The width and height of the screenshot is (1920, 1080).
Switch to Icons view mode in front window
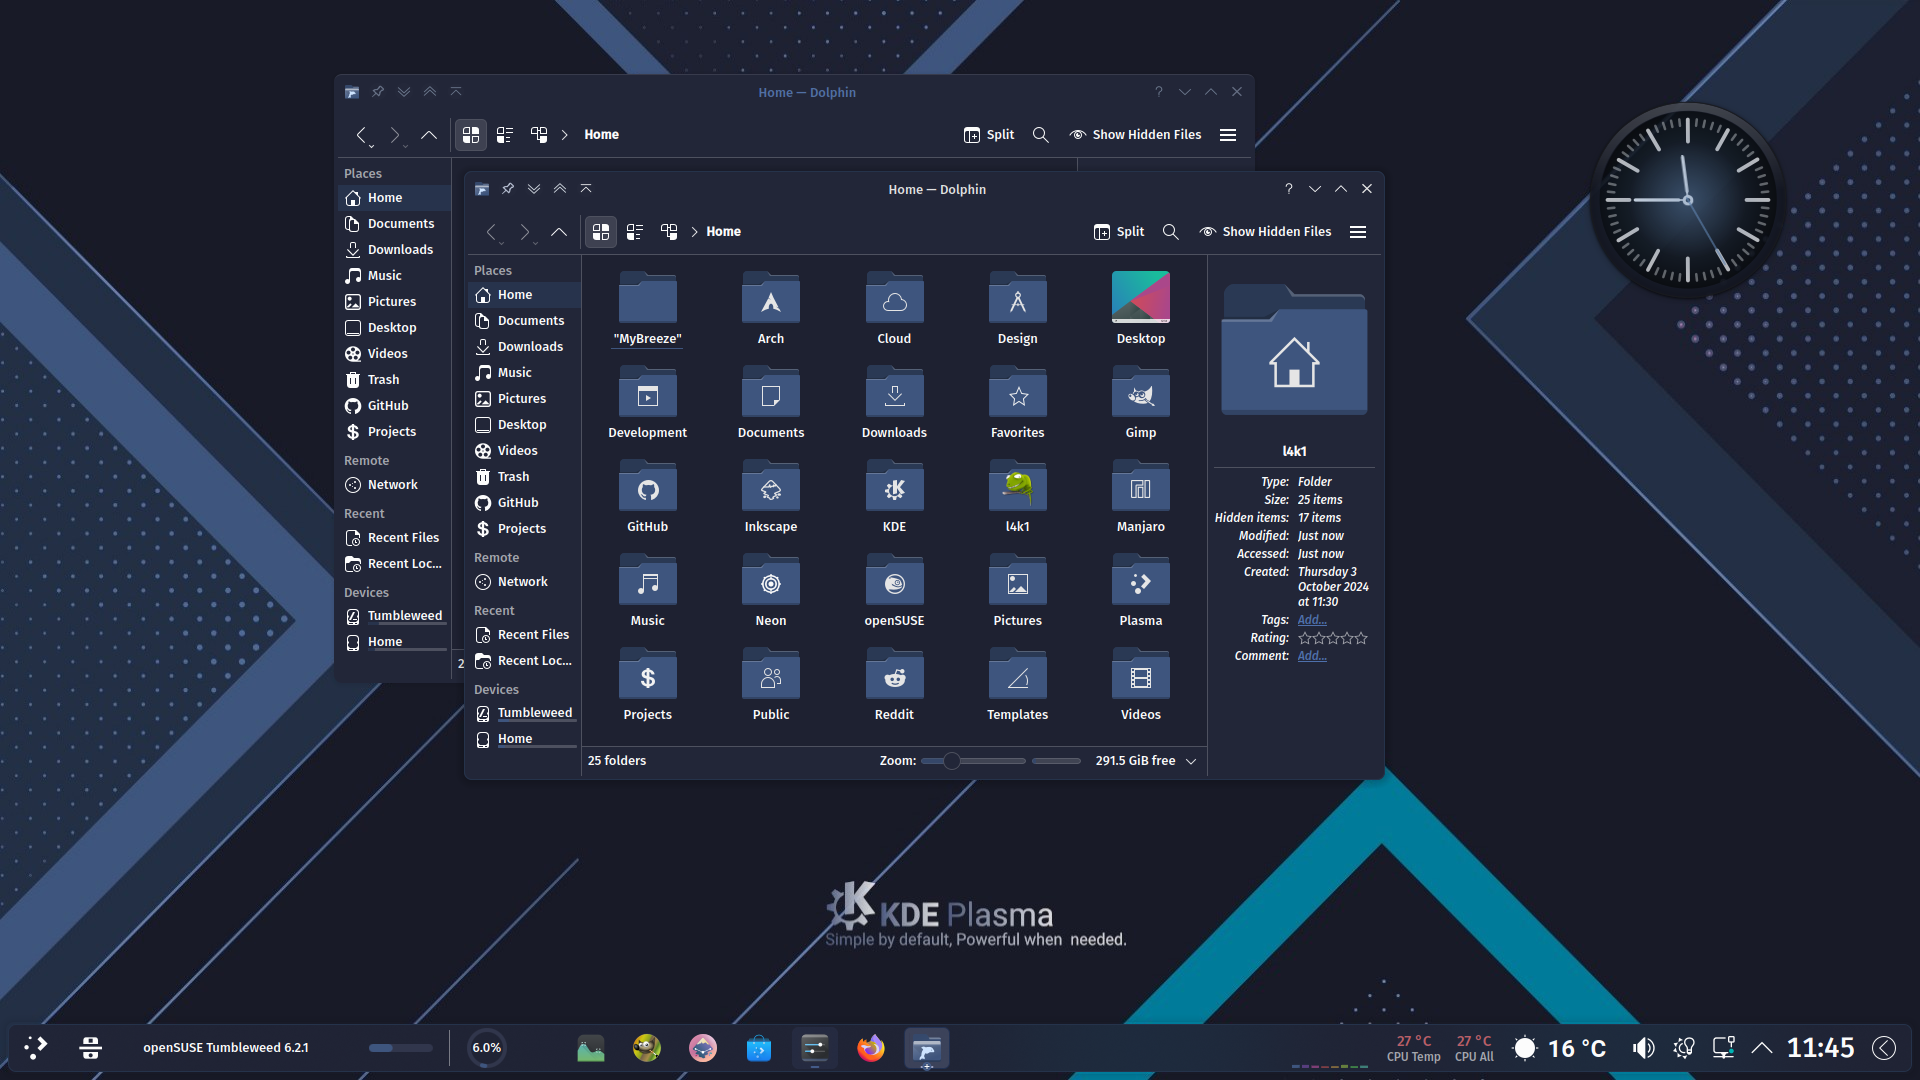pos(601,232)
